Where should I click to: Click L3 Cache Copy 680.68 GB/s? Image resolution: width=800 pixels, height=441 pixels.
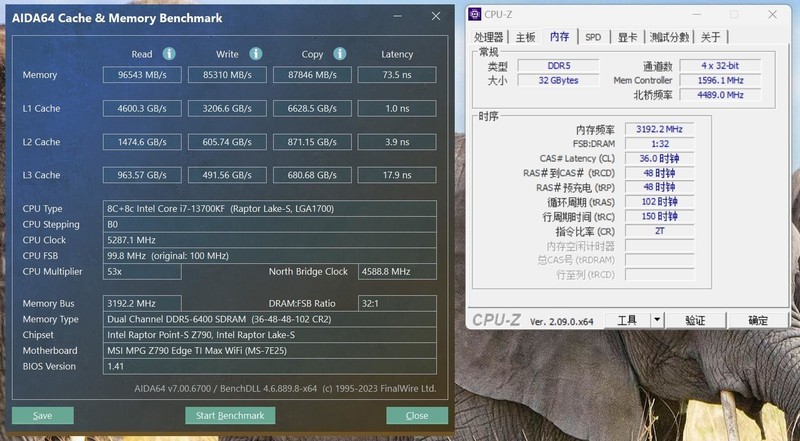coord(312,175)
